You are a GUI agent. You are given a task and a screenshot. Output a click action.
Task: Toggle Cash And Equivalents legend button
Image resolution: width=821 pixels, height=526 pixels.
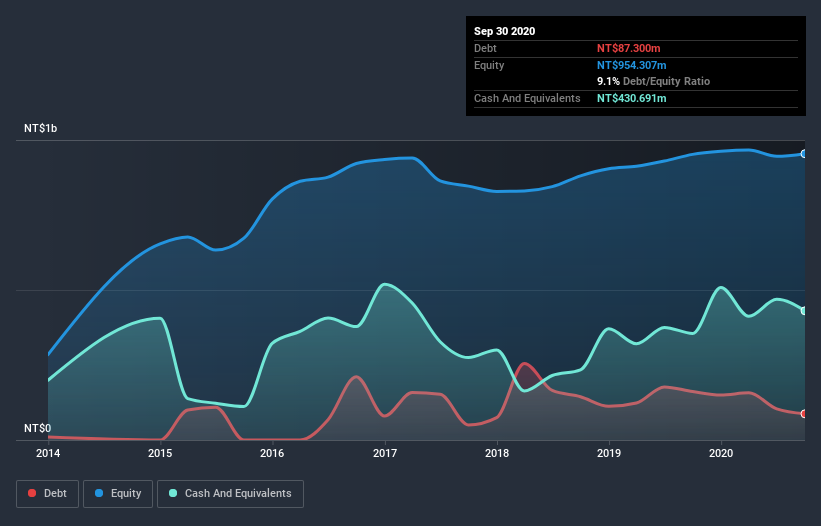230,494
